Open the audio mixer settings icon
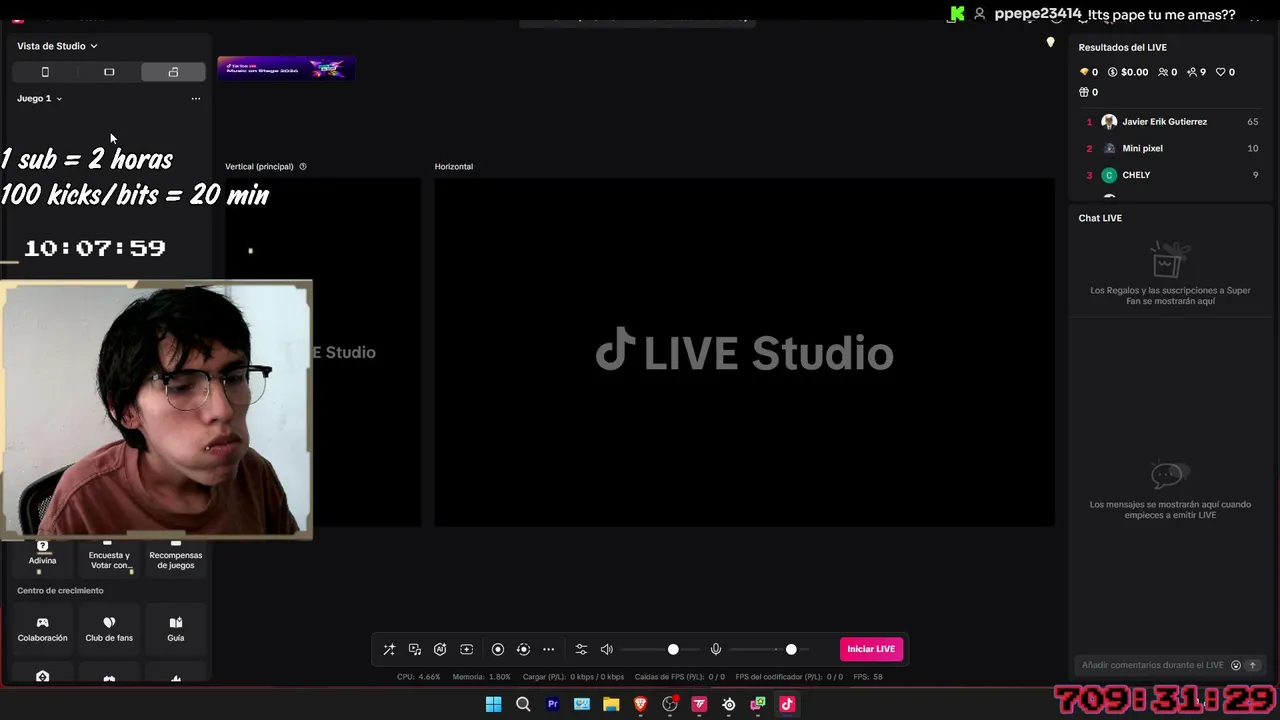The image size is (1280, 720). point(581,649)
